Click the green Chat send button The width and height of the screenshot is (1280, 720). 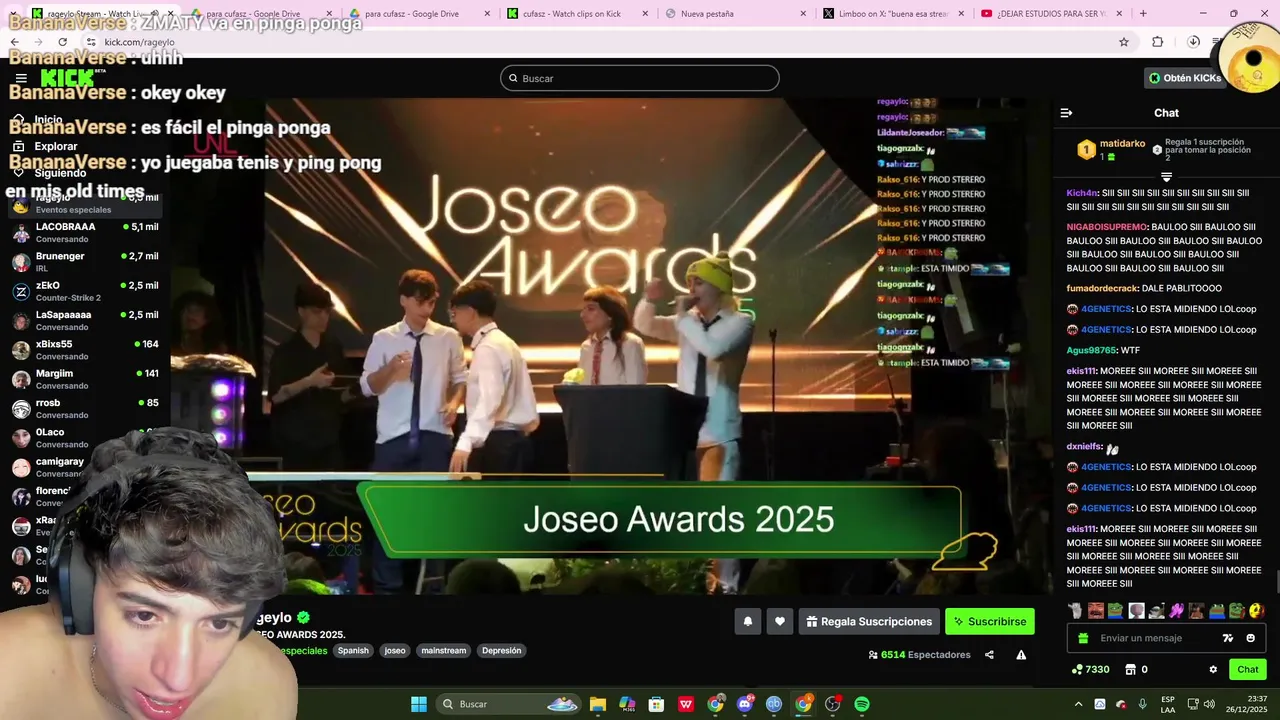[x=1248, y=669]
